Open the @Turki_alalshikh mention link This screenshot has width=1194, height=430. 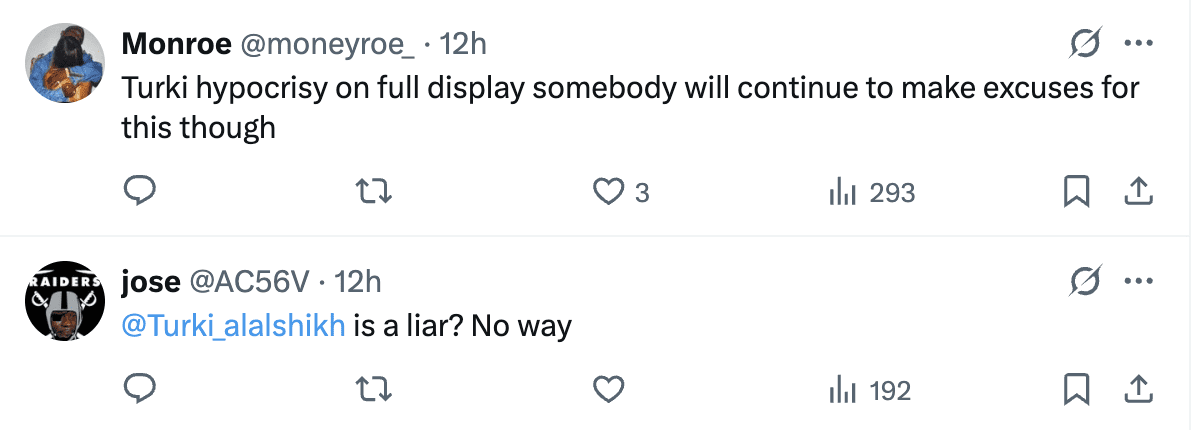click(x=234, y=325)
